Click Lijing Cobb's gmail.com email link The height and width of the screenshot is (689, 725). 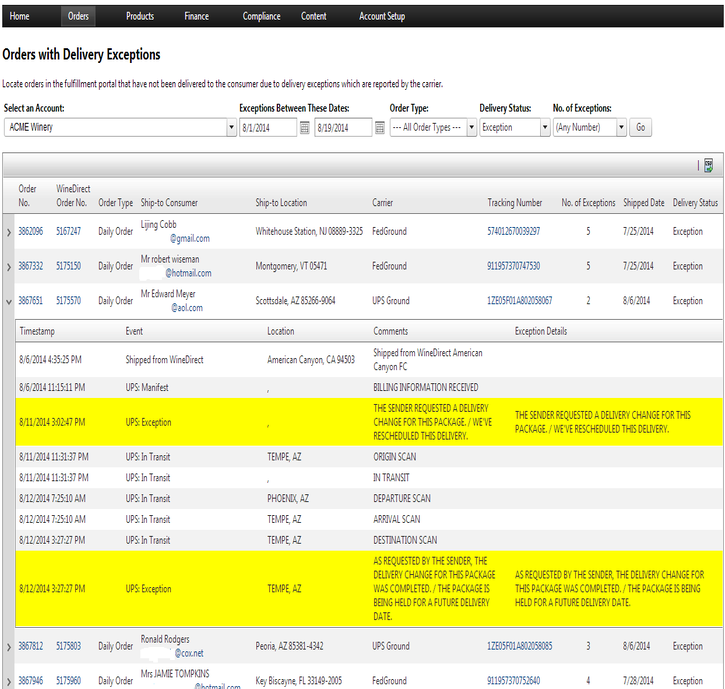pyautogui.click(x=190, y=239)
